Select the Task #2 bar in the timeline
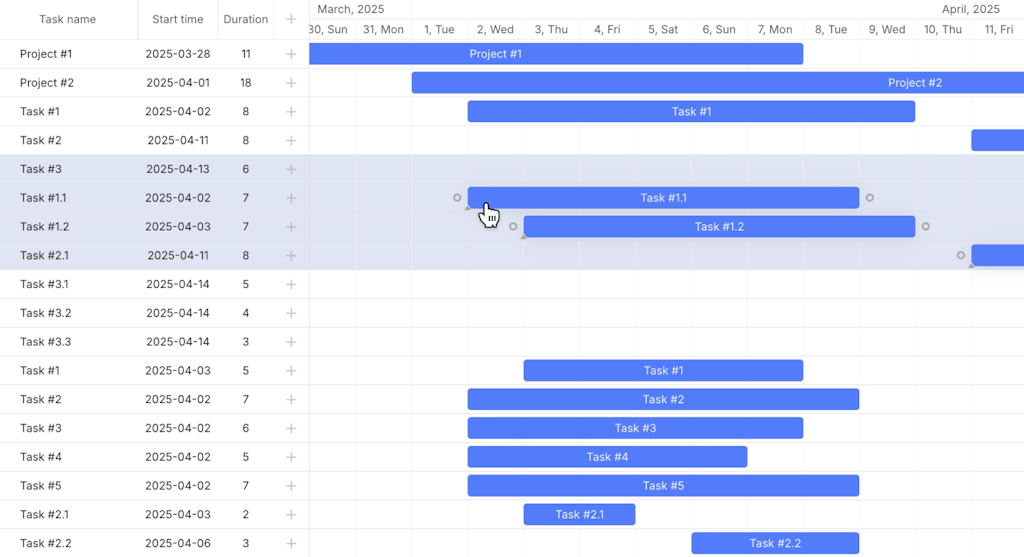Image resolution: width=1024 pixels, height=557 pixels. pos(664,399)
